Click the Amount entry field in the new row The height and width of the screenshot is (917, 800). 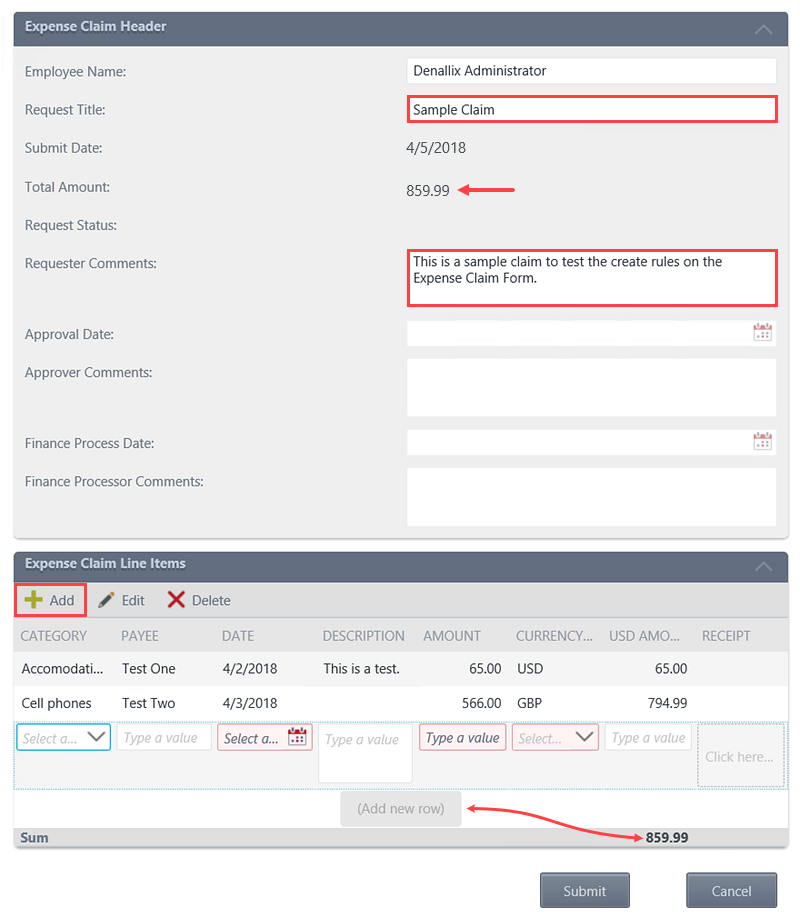click(x=462, y=736)
